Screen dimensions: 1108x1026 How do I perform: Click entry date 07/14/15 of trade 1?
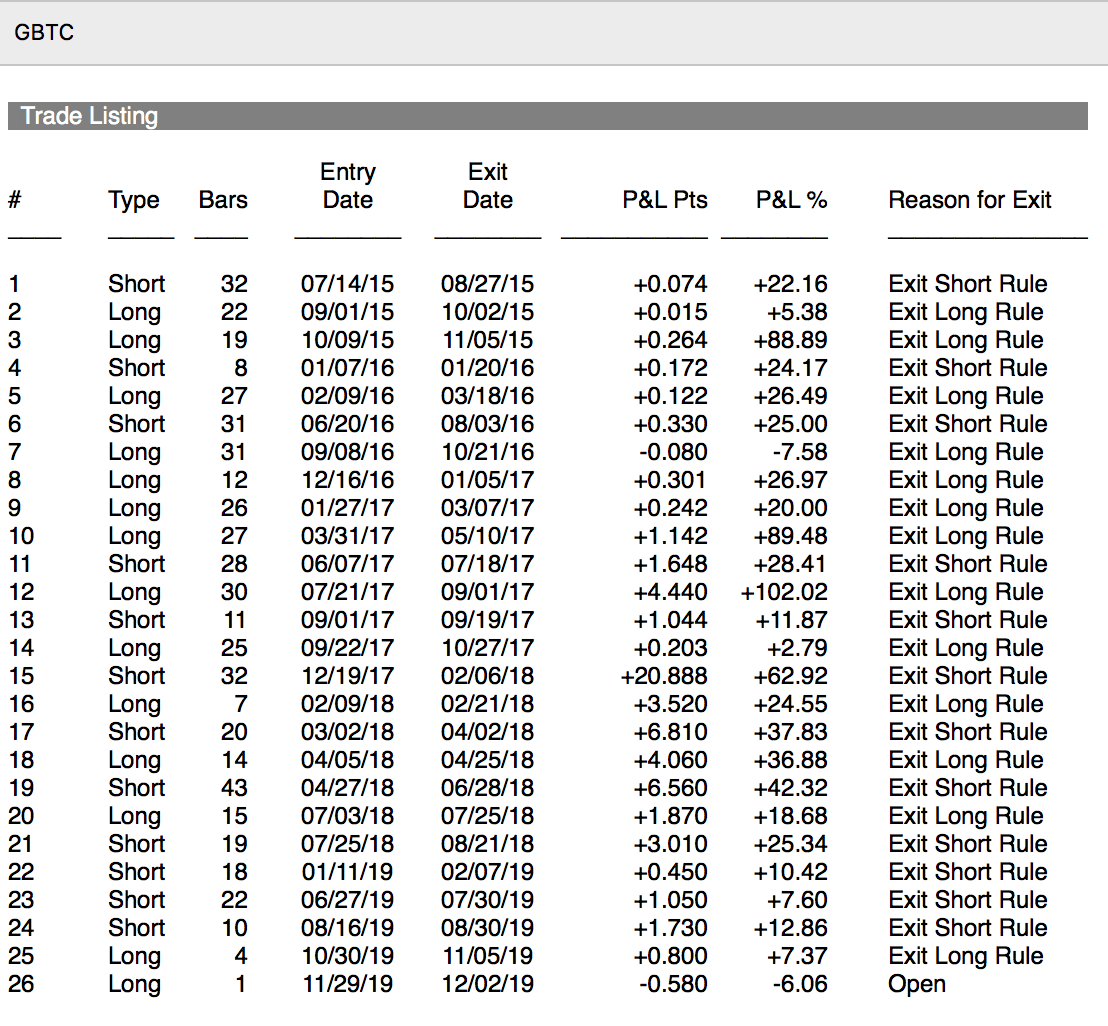coord(347,284)
